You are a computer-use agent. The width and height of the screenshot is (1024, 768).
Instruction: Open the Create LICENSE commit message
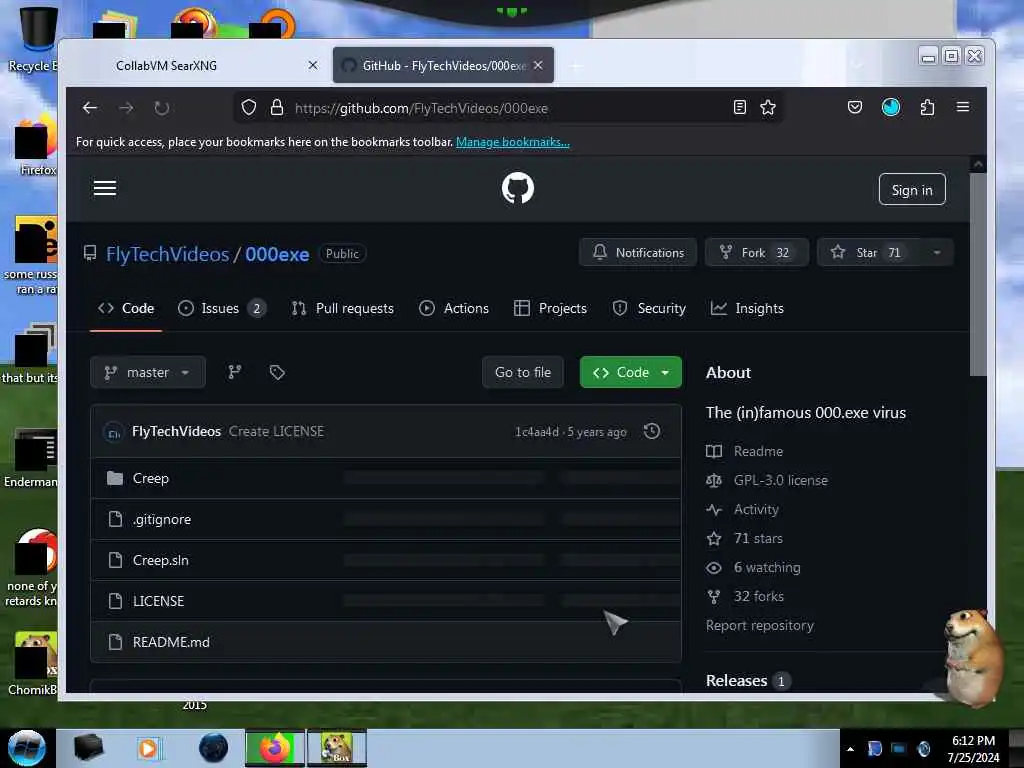(x=276, y=432)
